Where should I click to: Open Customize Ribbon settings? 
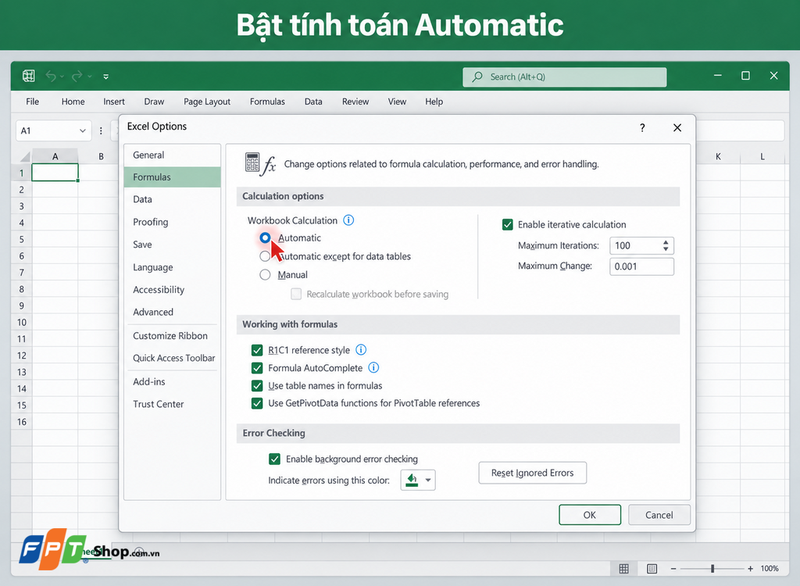[172, 336]
